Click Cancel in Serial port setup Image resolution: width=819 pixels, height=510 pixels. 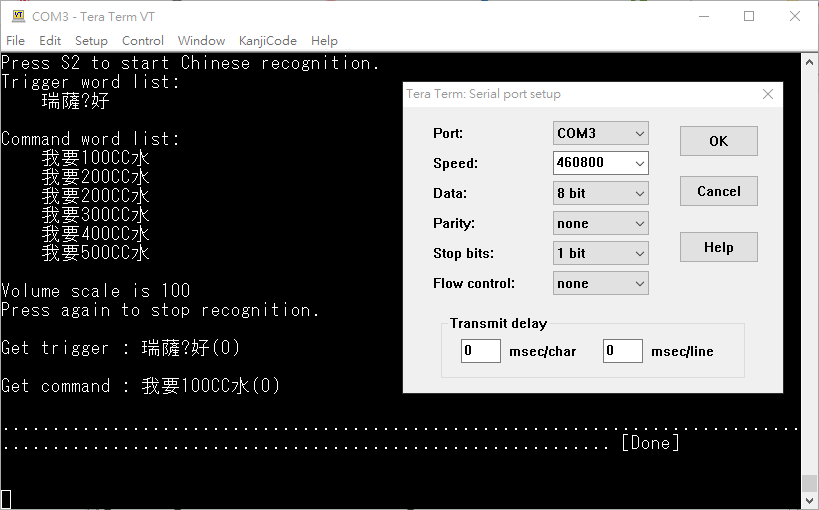(x=719, y=191)
